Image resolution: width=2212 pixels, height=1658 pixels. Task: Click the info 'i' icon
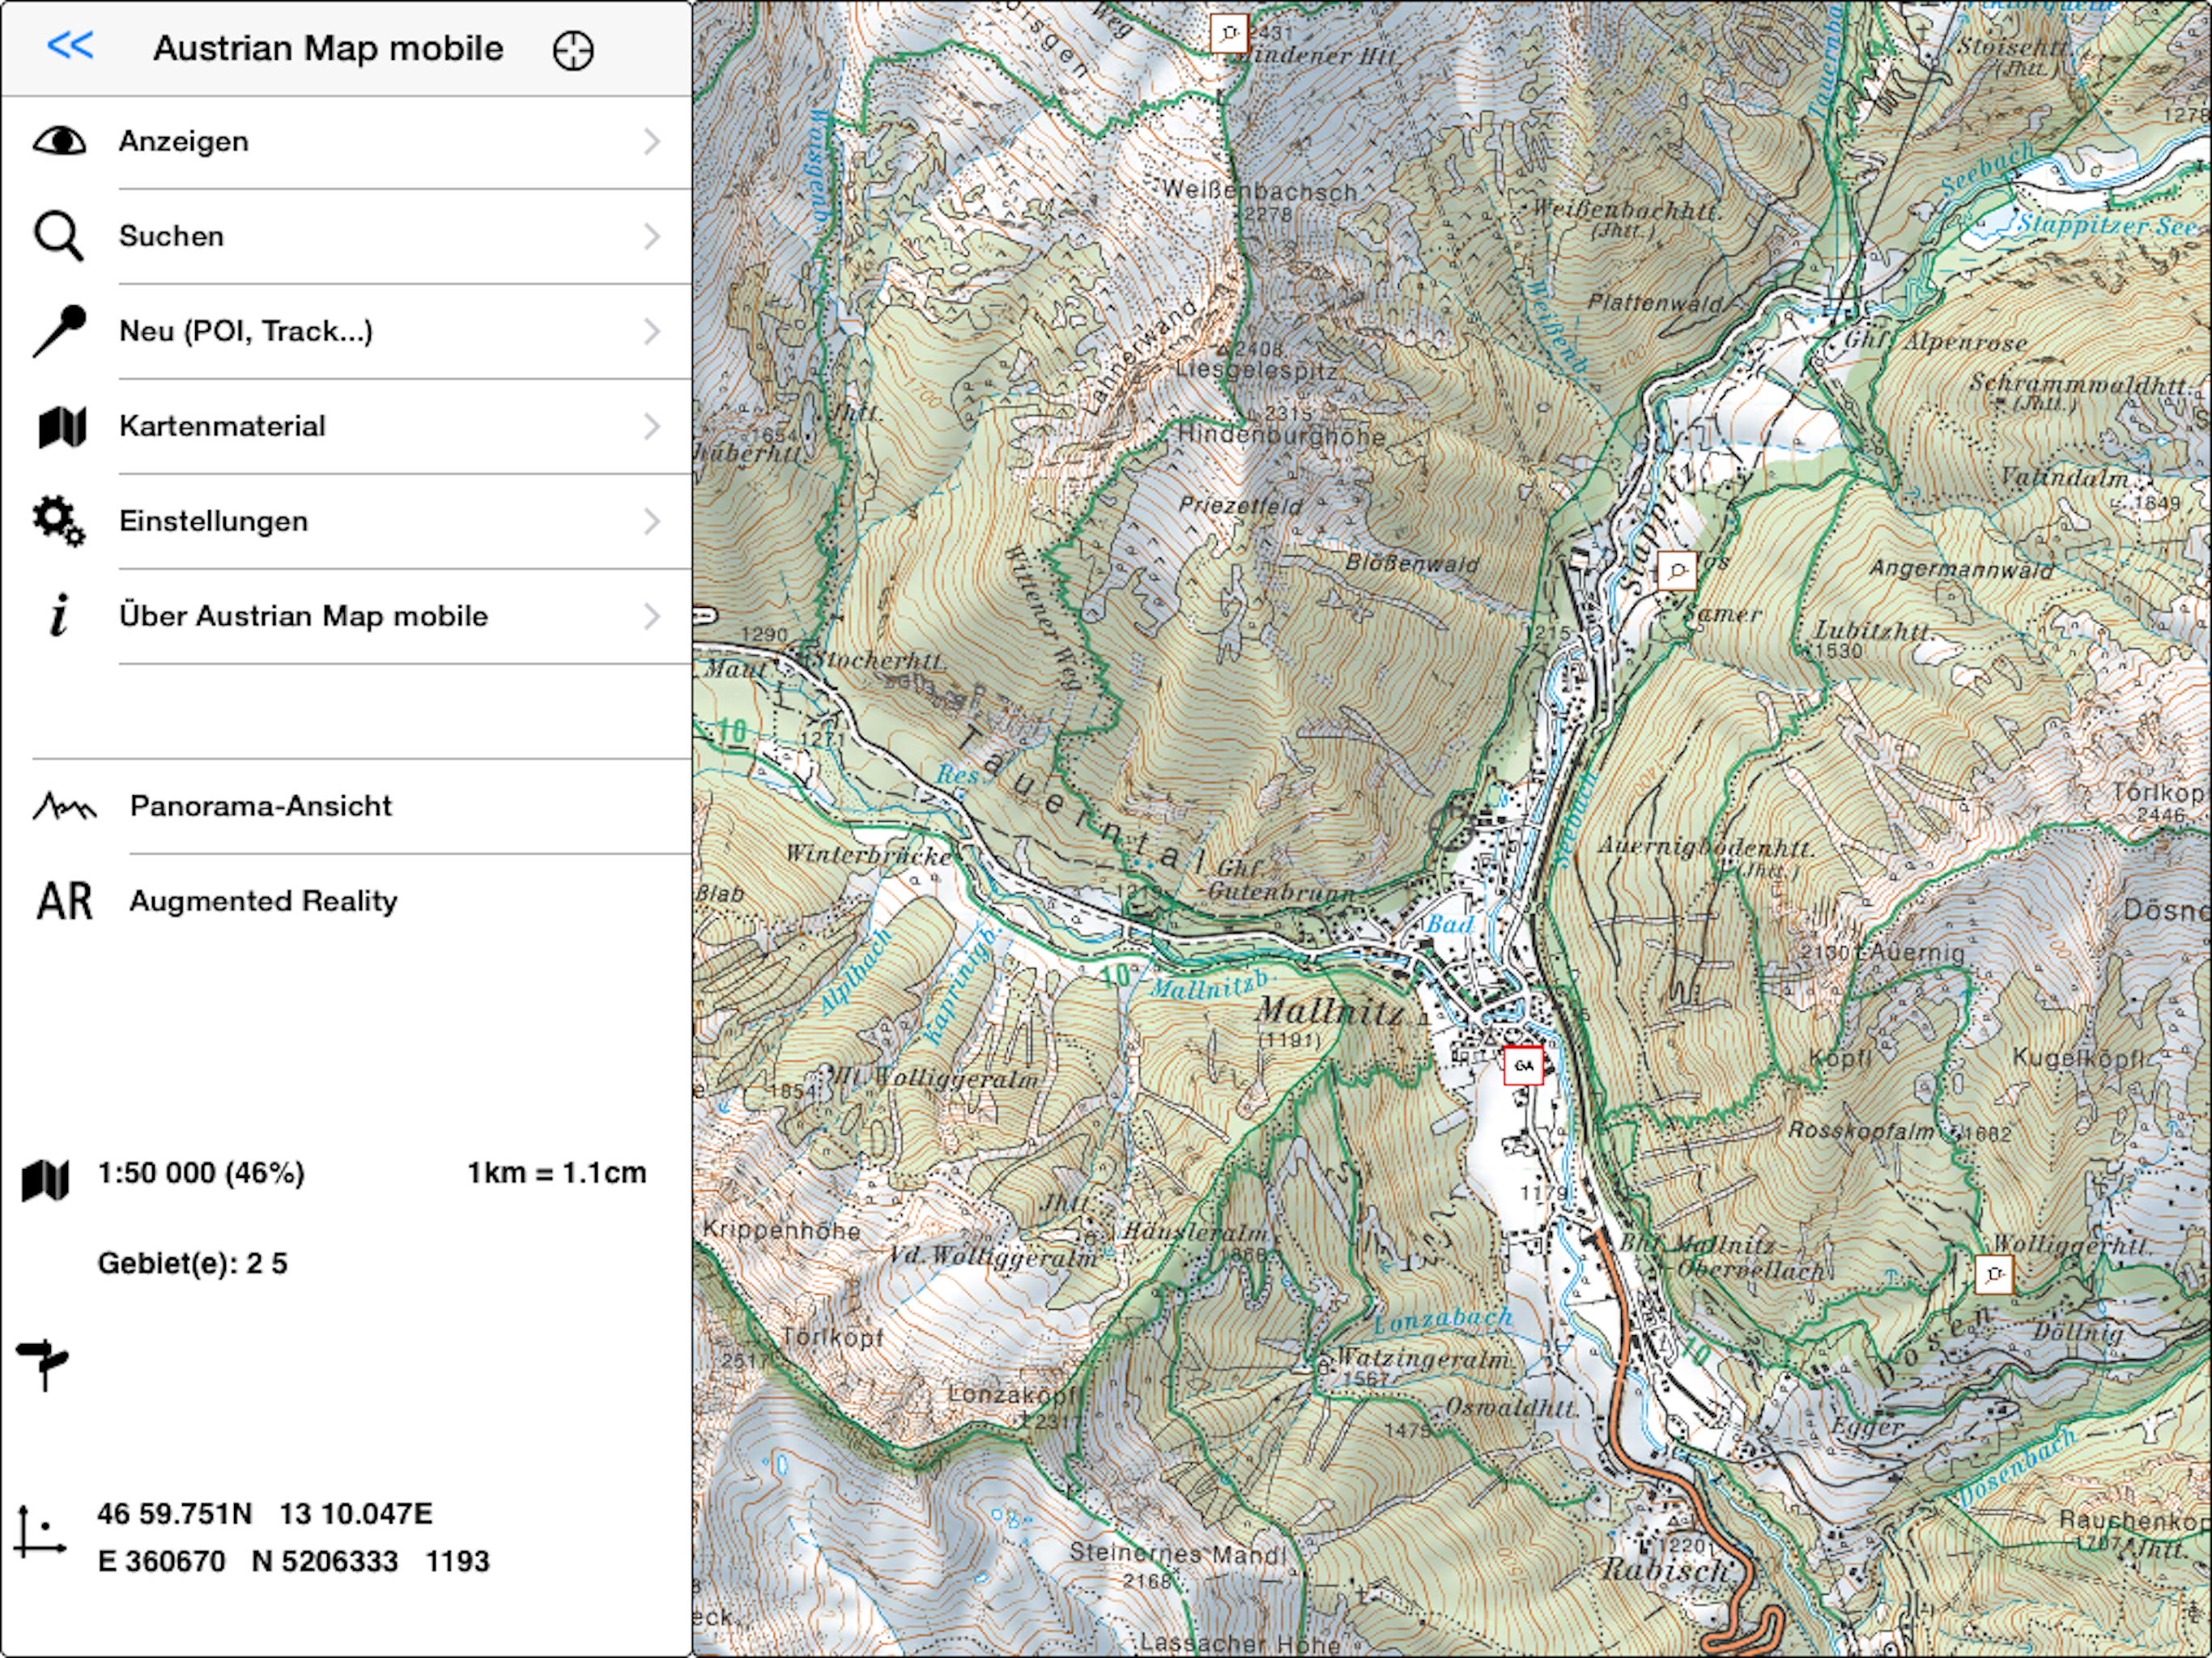(x=59, y=616)
